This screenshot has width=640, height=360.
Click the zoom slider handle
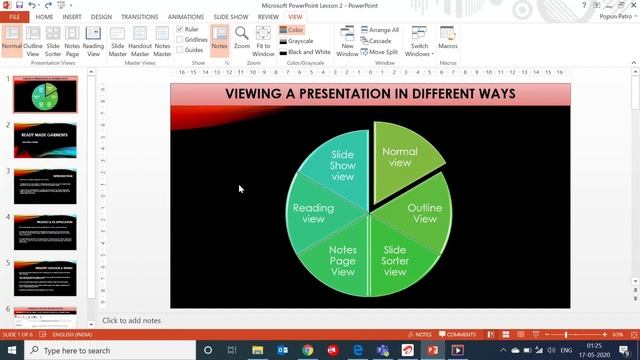(566, 334)
